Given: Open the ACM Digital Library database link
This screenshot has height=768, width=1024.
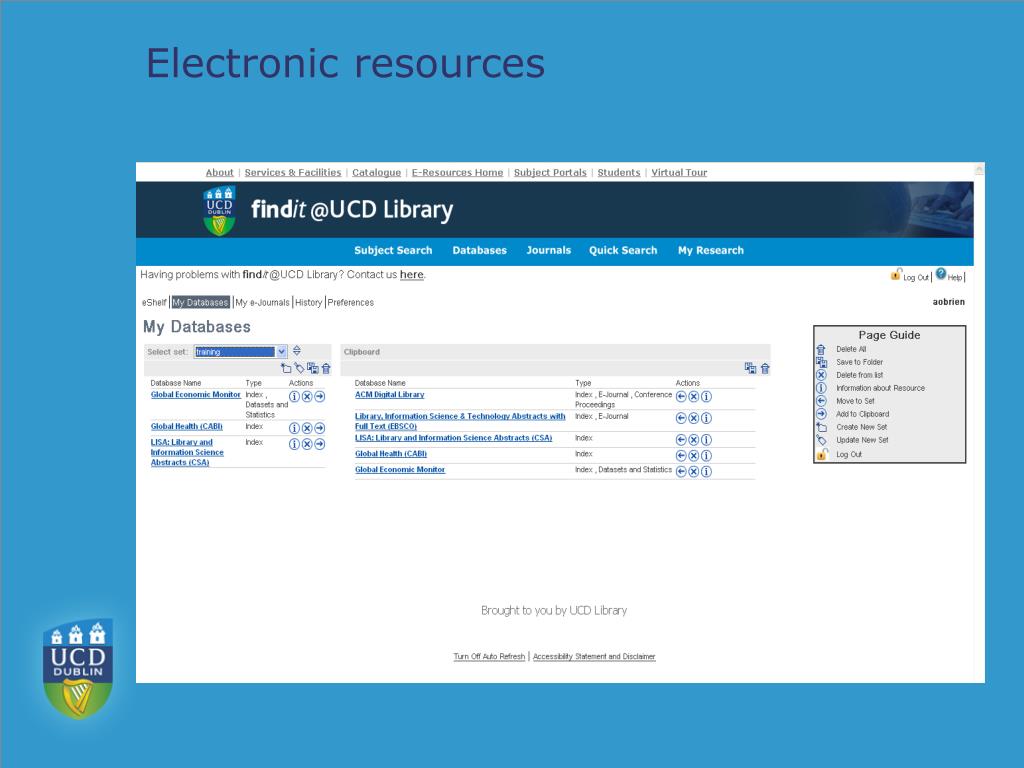Looking at the screenshot, I should coord(389,394).
